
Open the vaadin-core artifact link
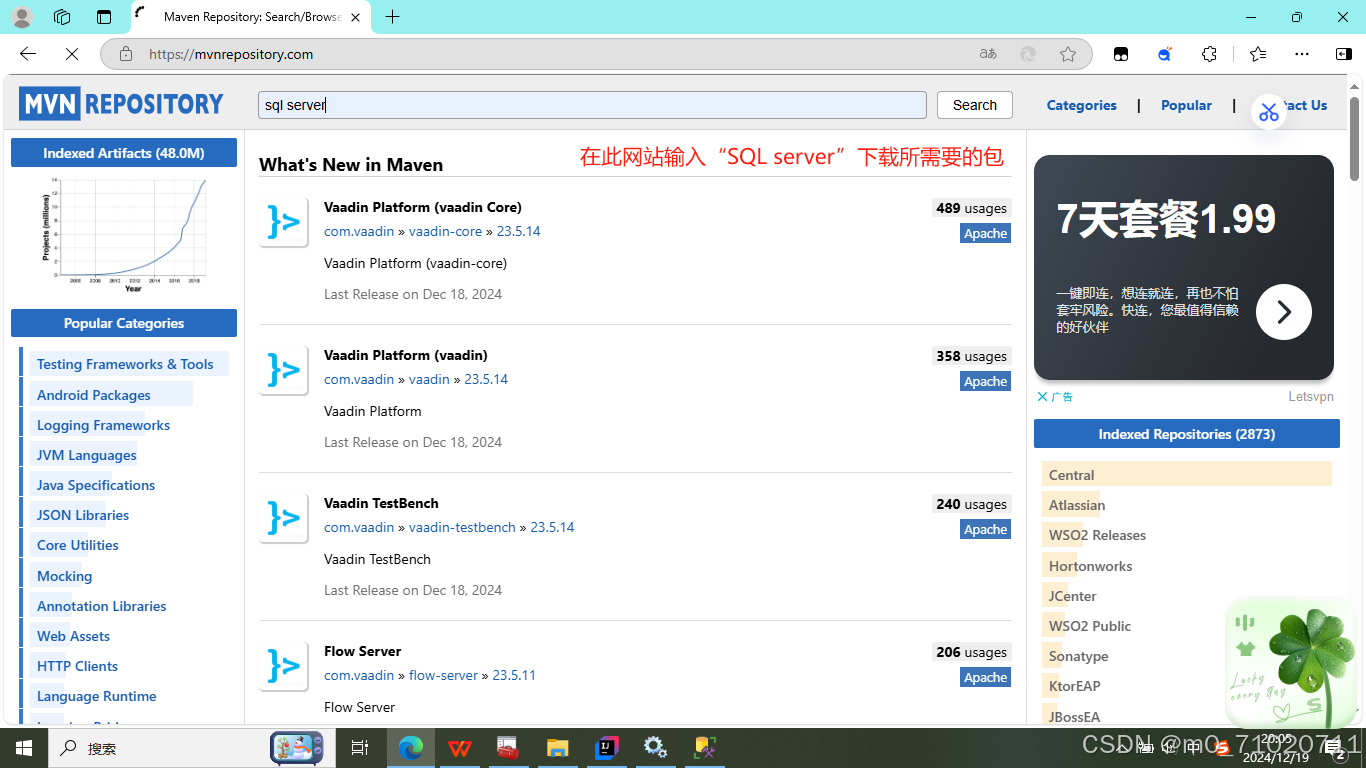click(x=445, y=231)
